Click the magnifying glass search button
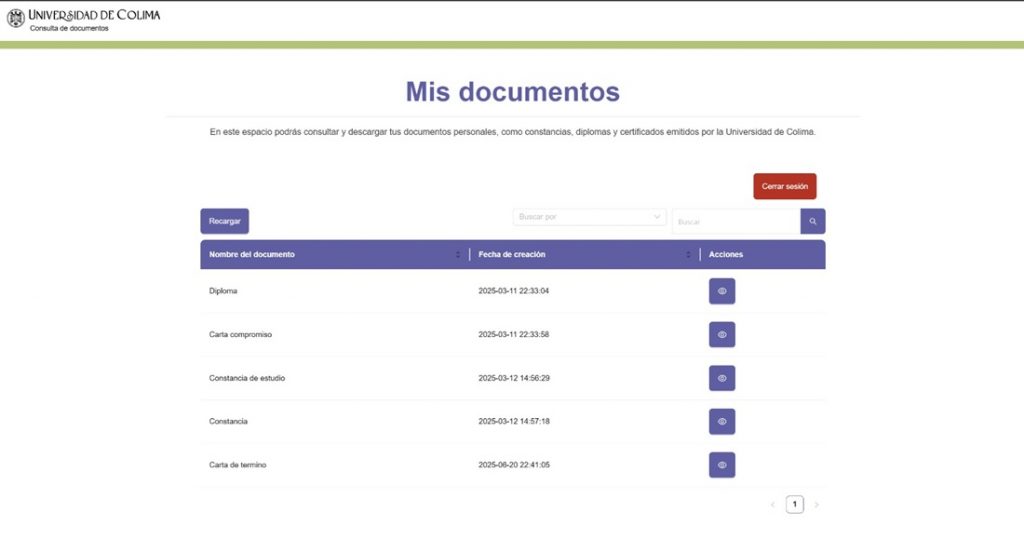1024x539 pixels. pyautogui.click(x=813, y=221)
